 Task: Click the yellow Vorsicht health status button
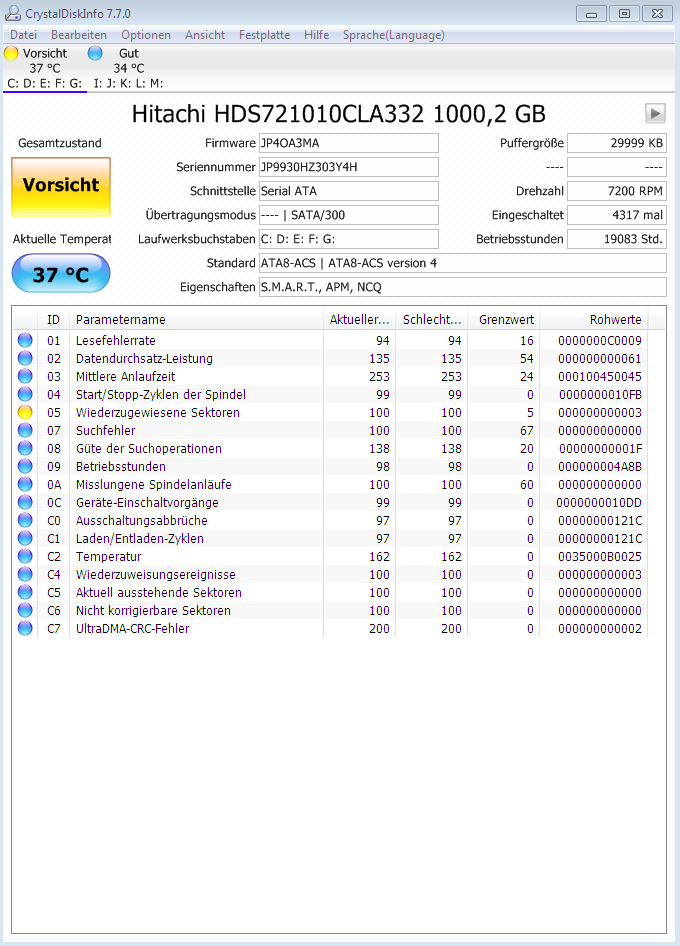point(61,186)
